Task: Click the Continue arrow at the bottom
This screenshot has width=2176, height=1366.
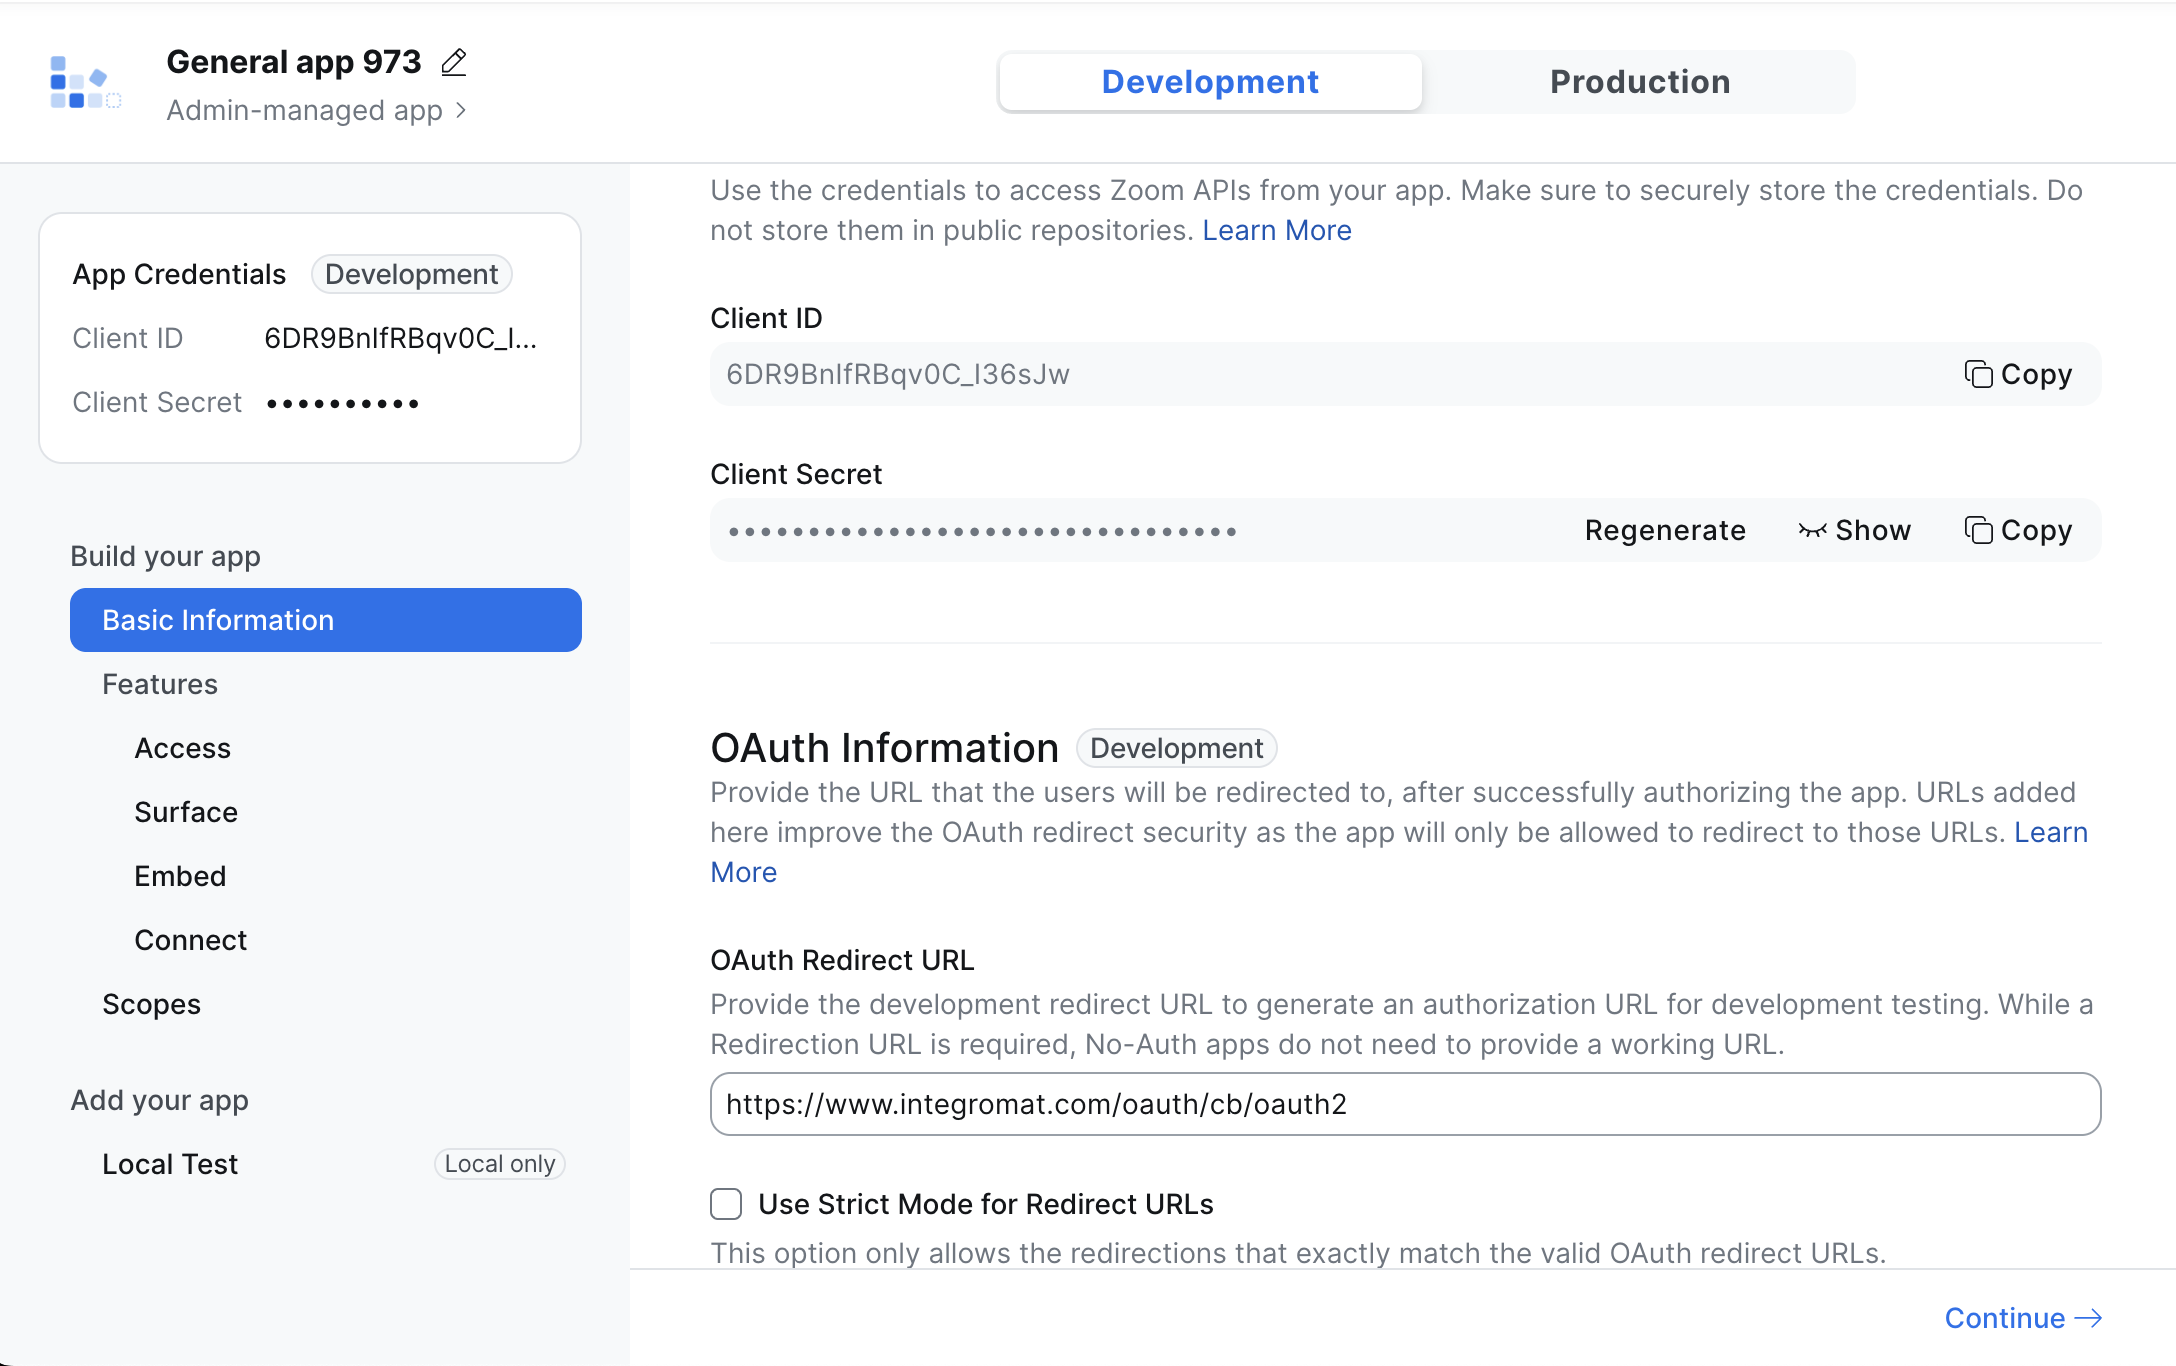Action: (x=2022, y=1318)
